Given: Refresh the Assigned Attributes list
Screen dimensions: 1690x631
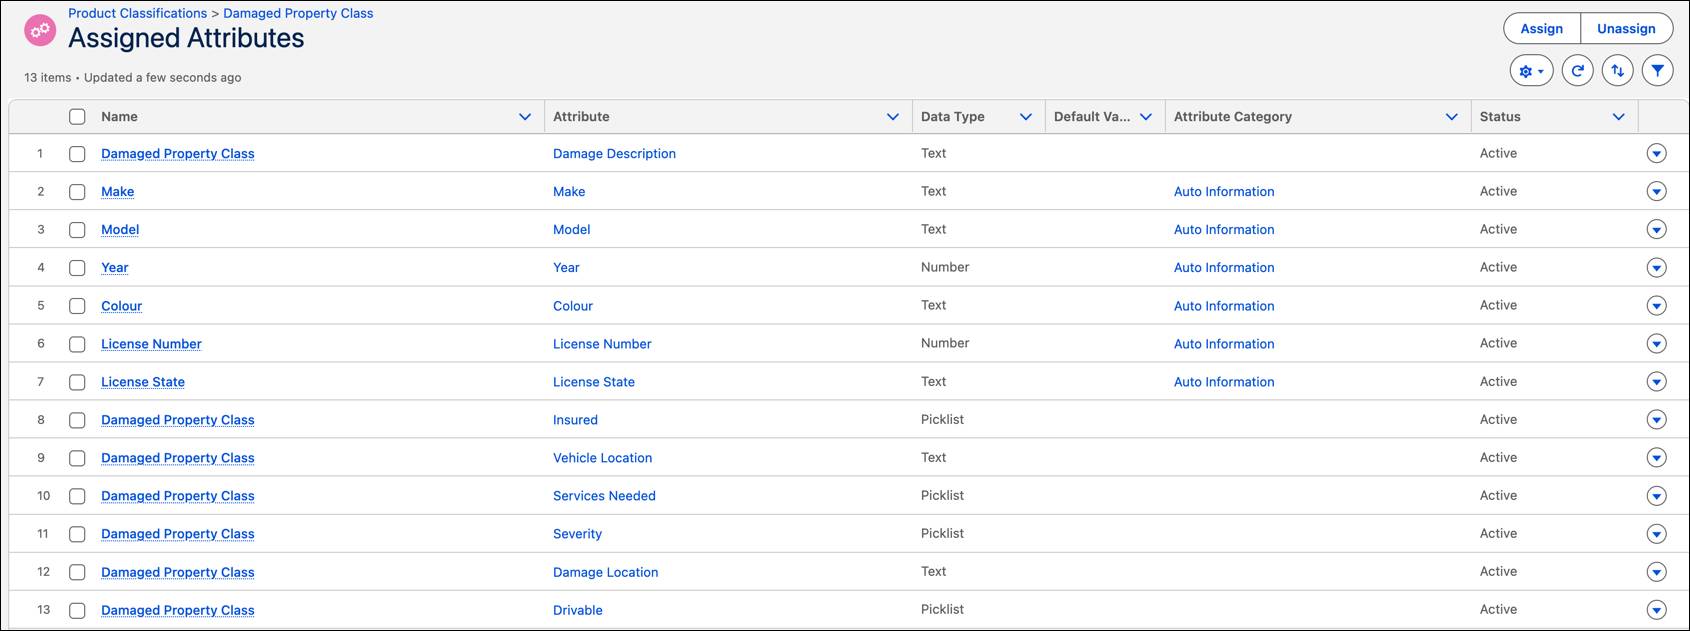Looking at the screenshot, I should [x=1577, y=71].
